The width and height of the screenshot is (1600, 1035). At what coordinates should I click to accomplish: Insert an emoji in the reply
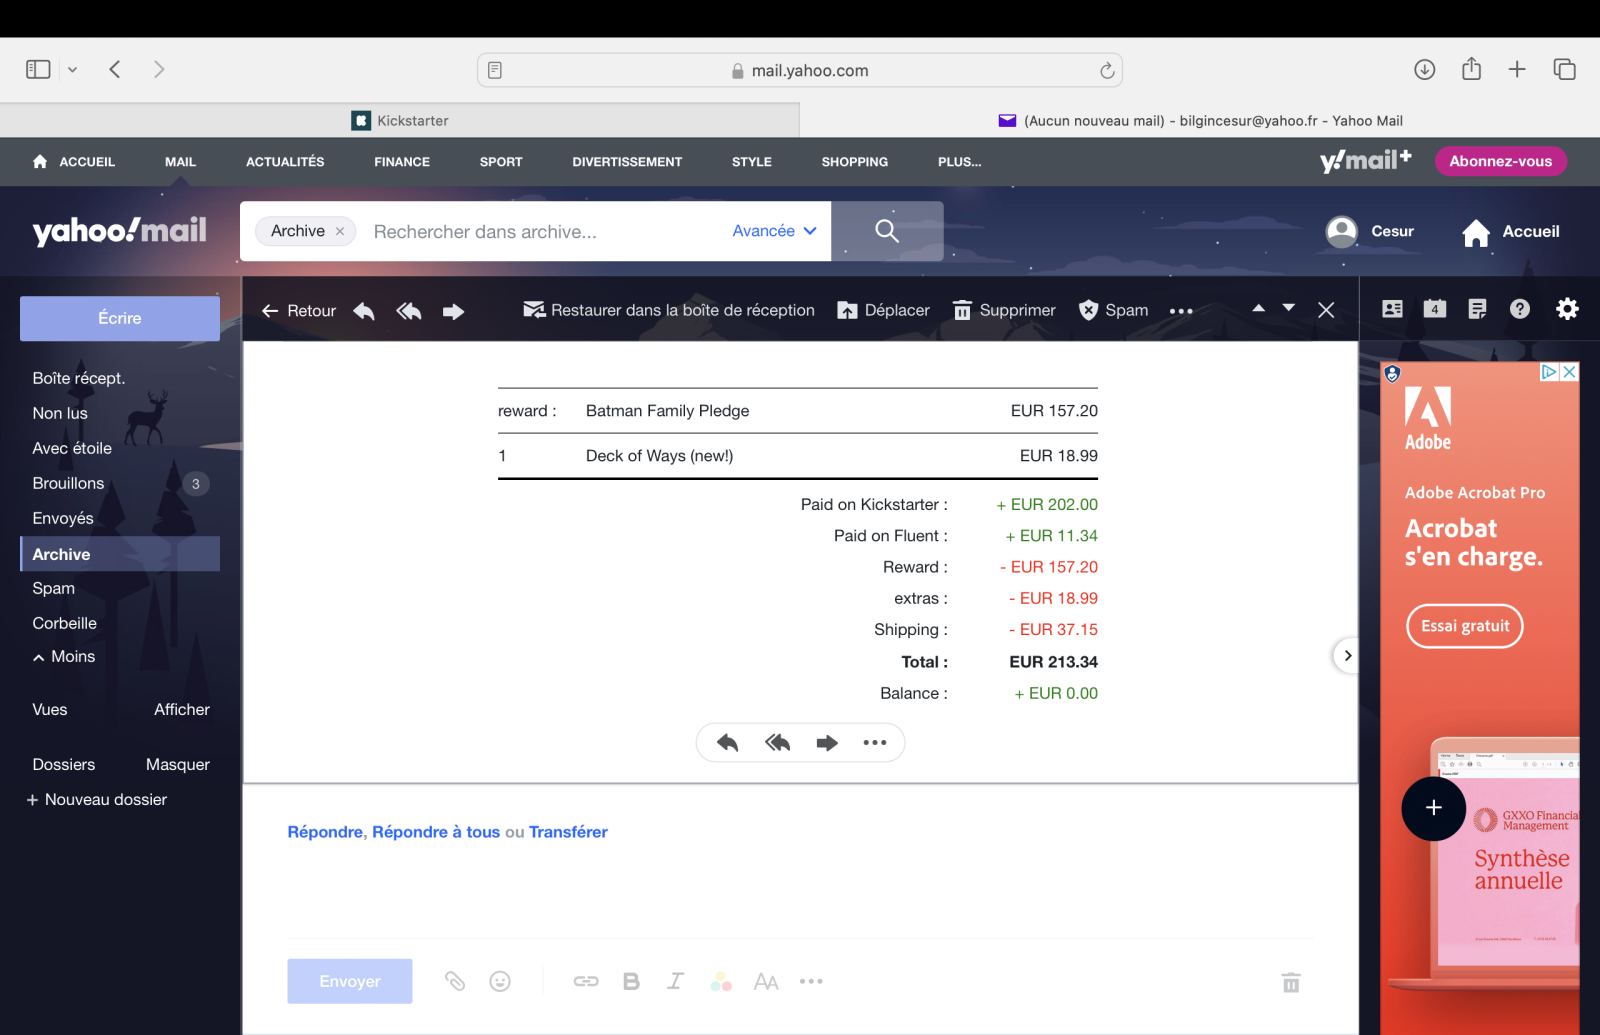[500, 981]
